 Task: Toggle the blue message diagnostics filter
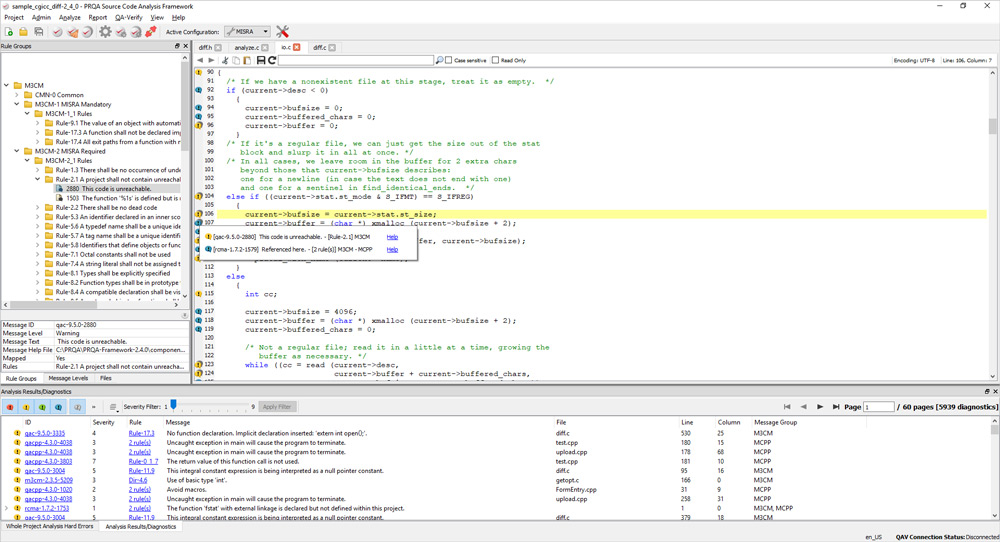(x=58, y=407)
